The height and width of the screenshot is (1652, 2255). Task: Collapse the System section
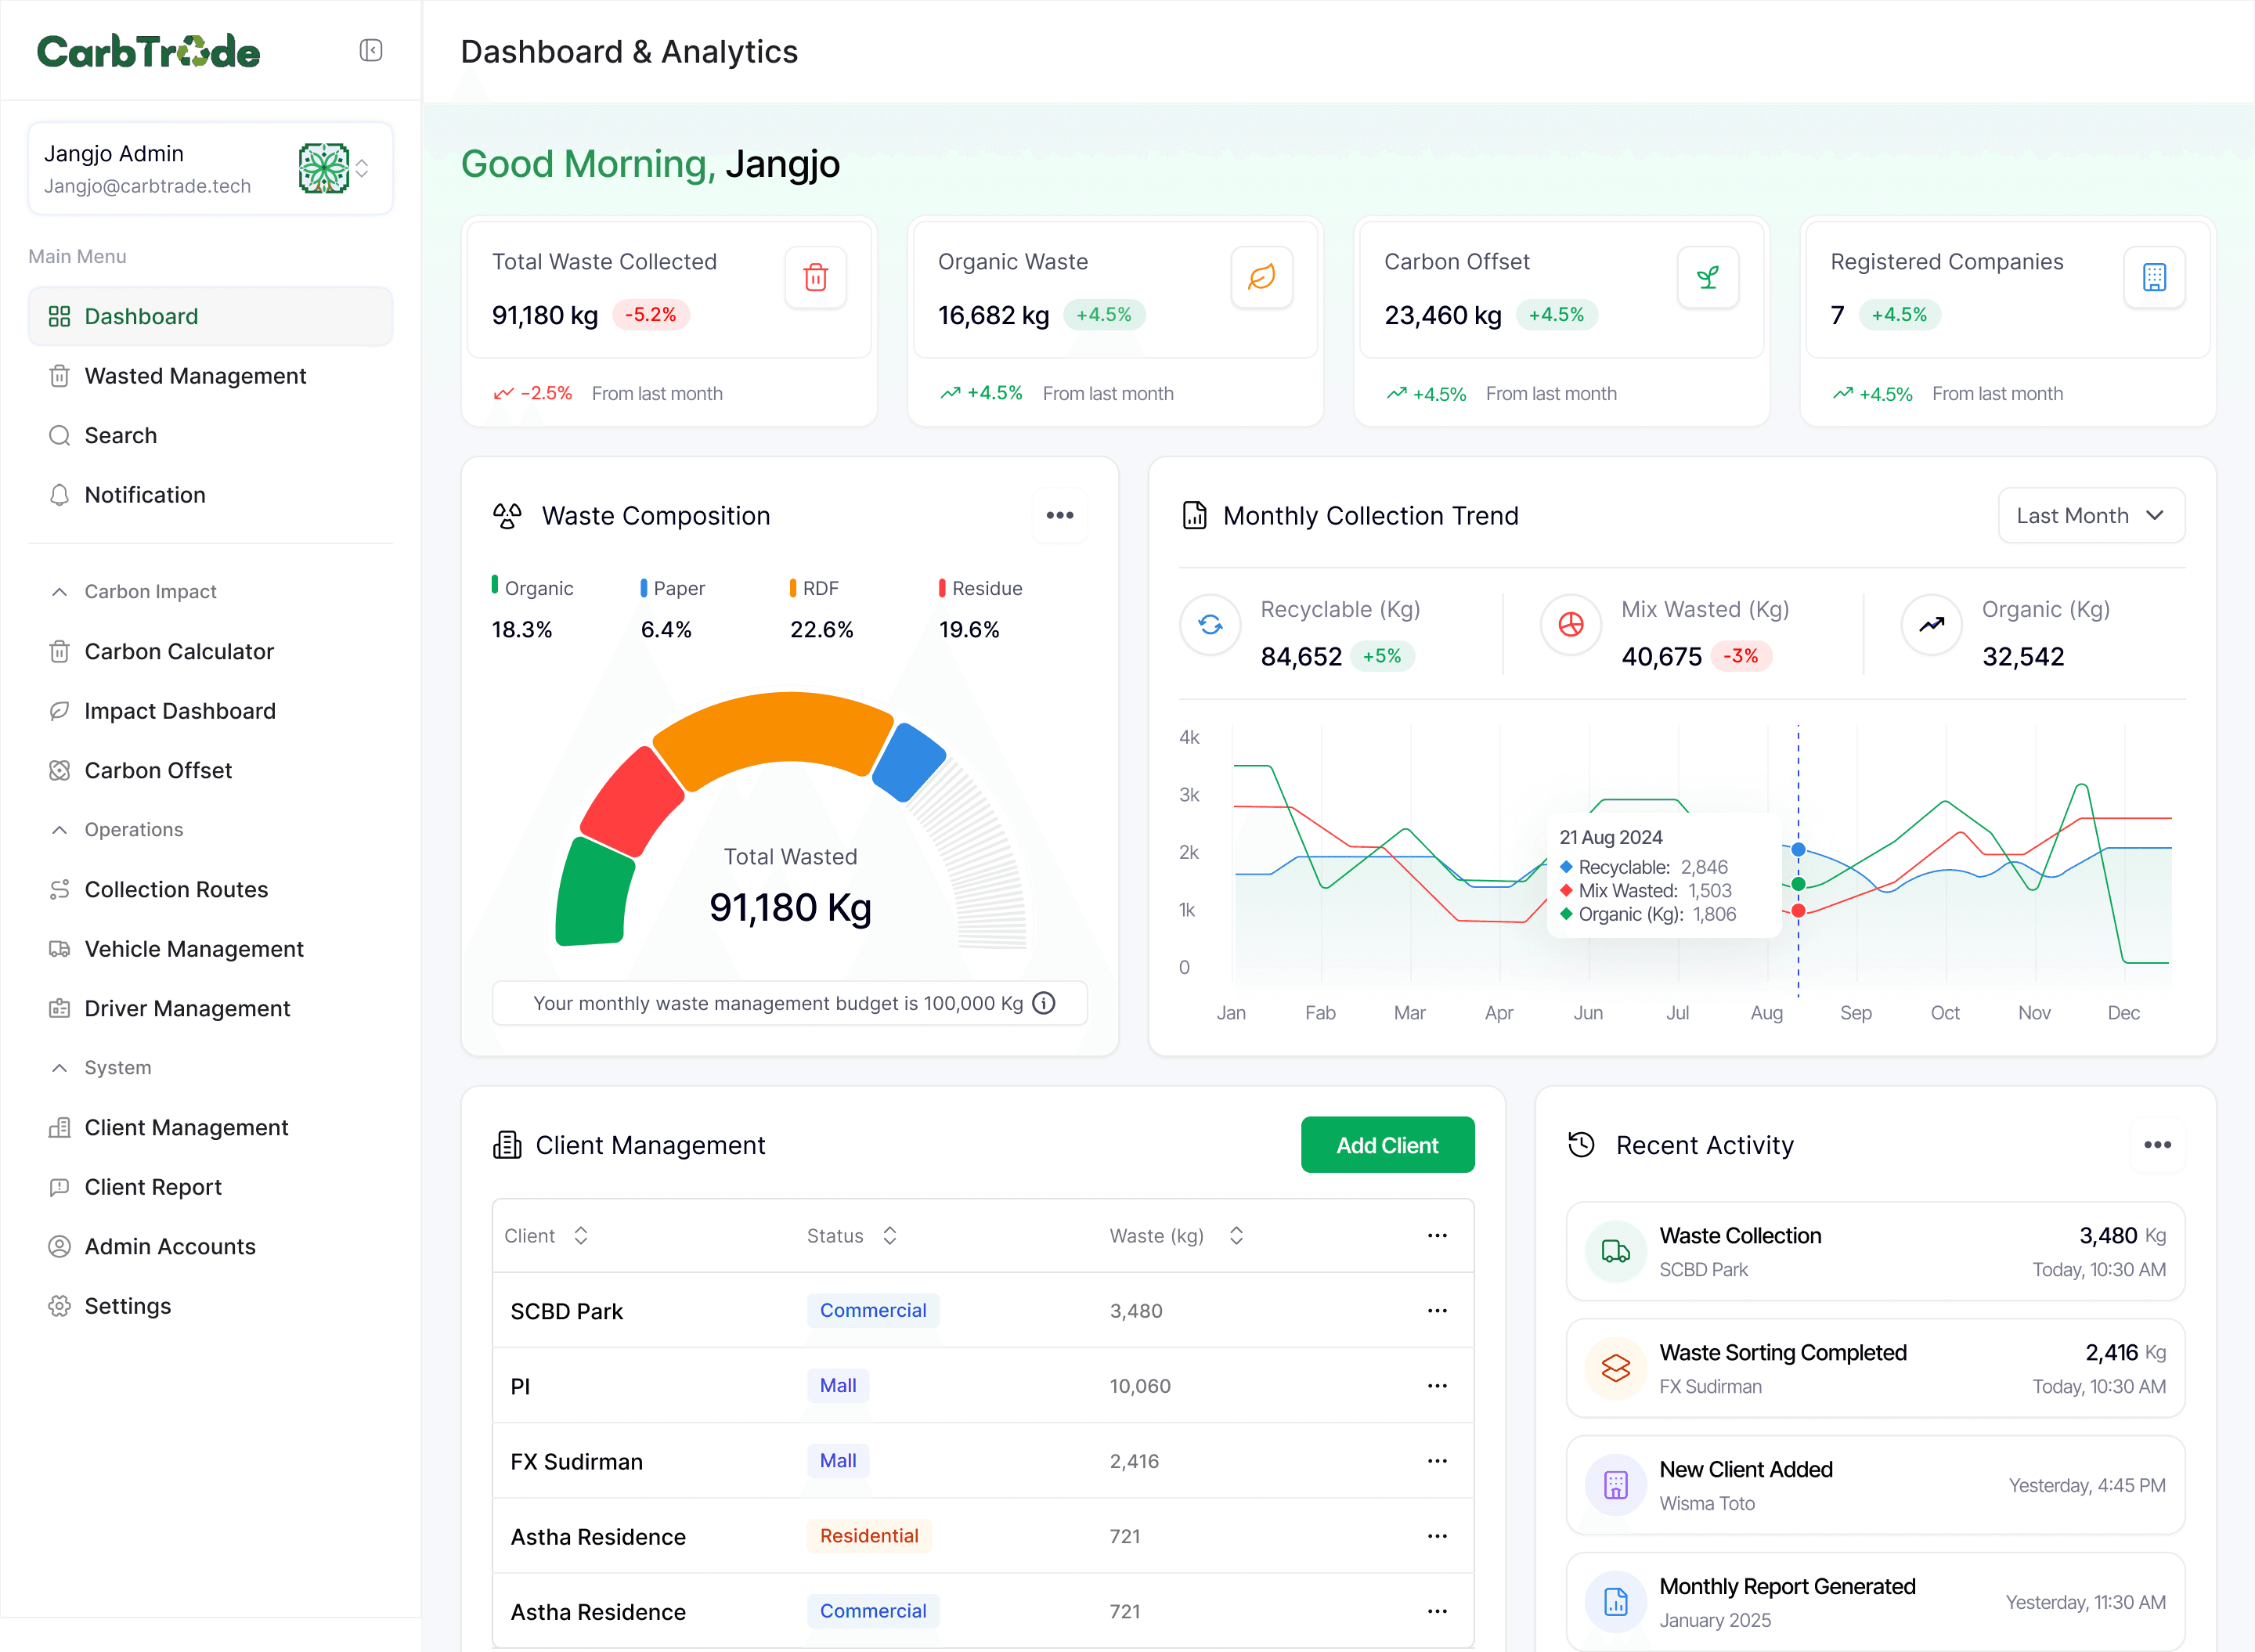point(59,1068)
